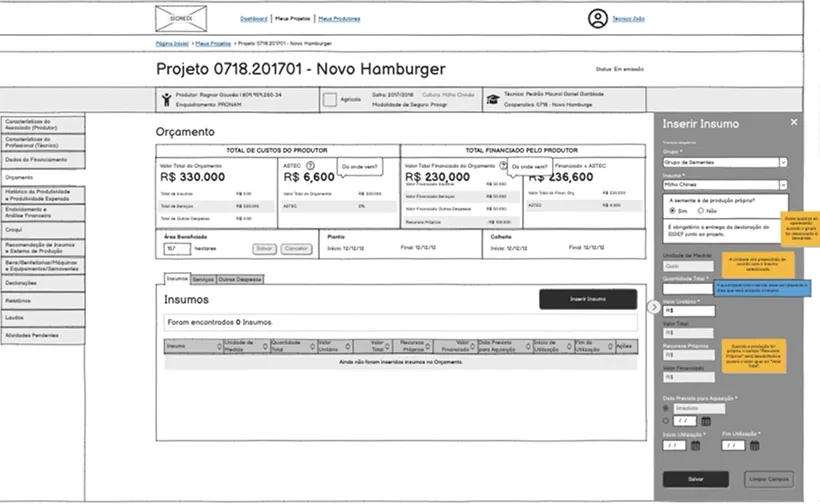The height and width of the screenshot is (504, 820).
Task: Open the Grupo dropdown
Action: pos(725,163)
